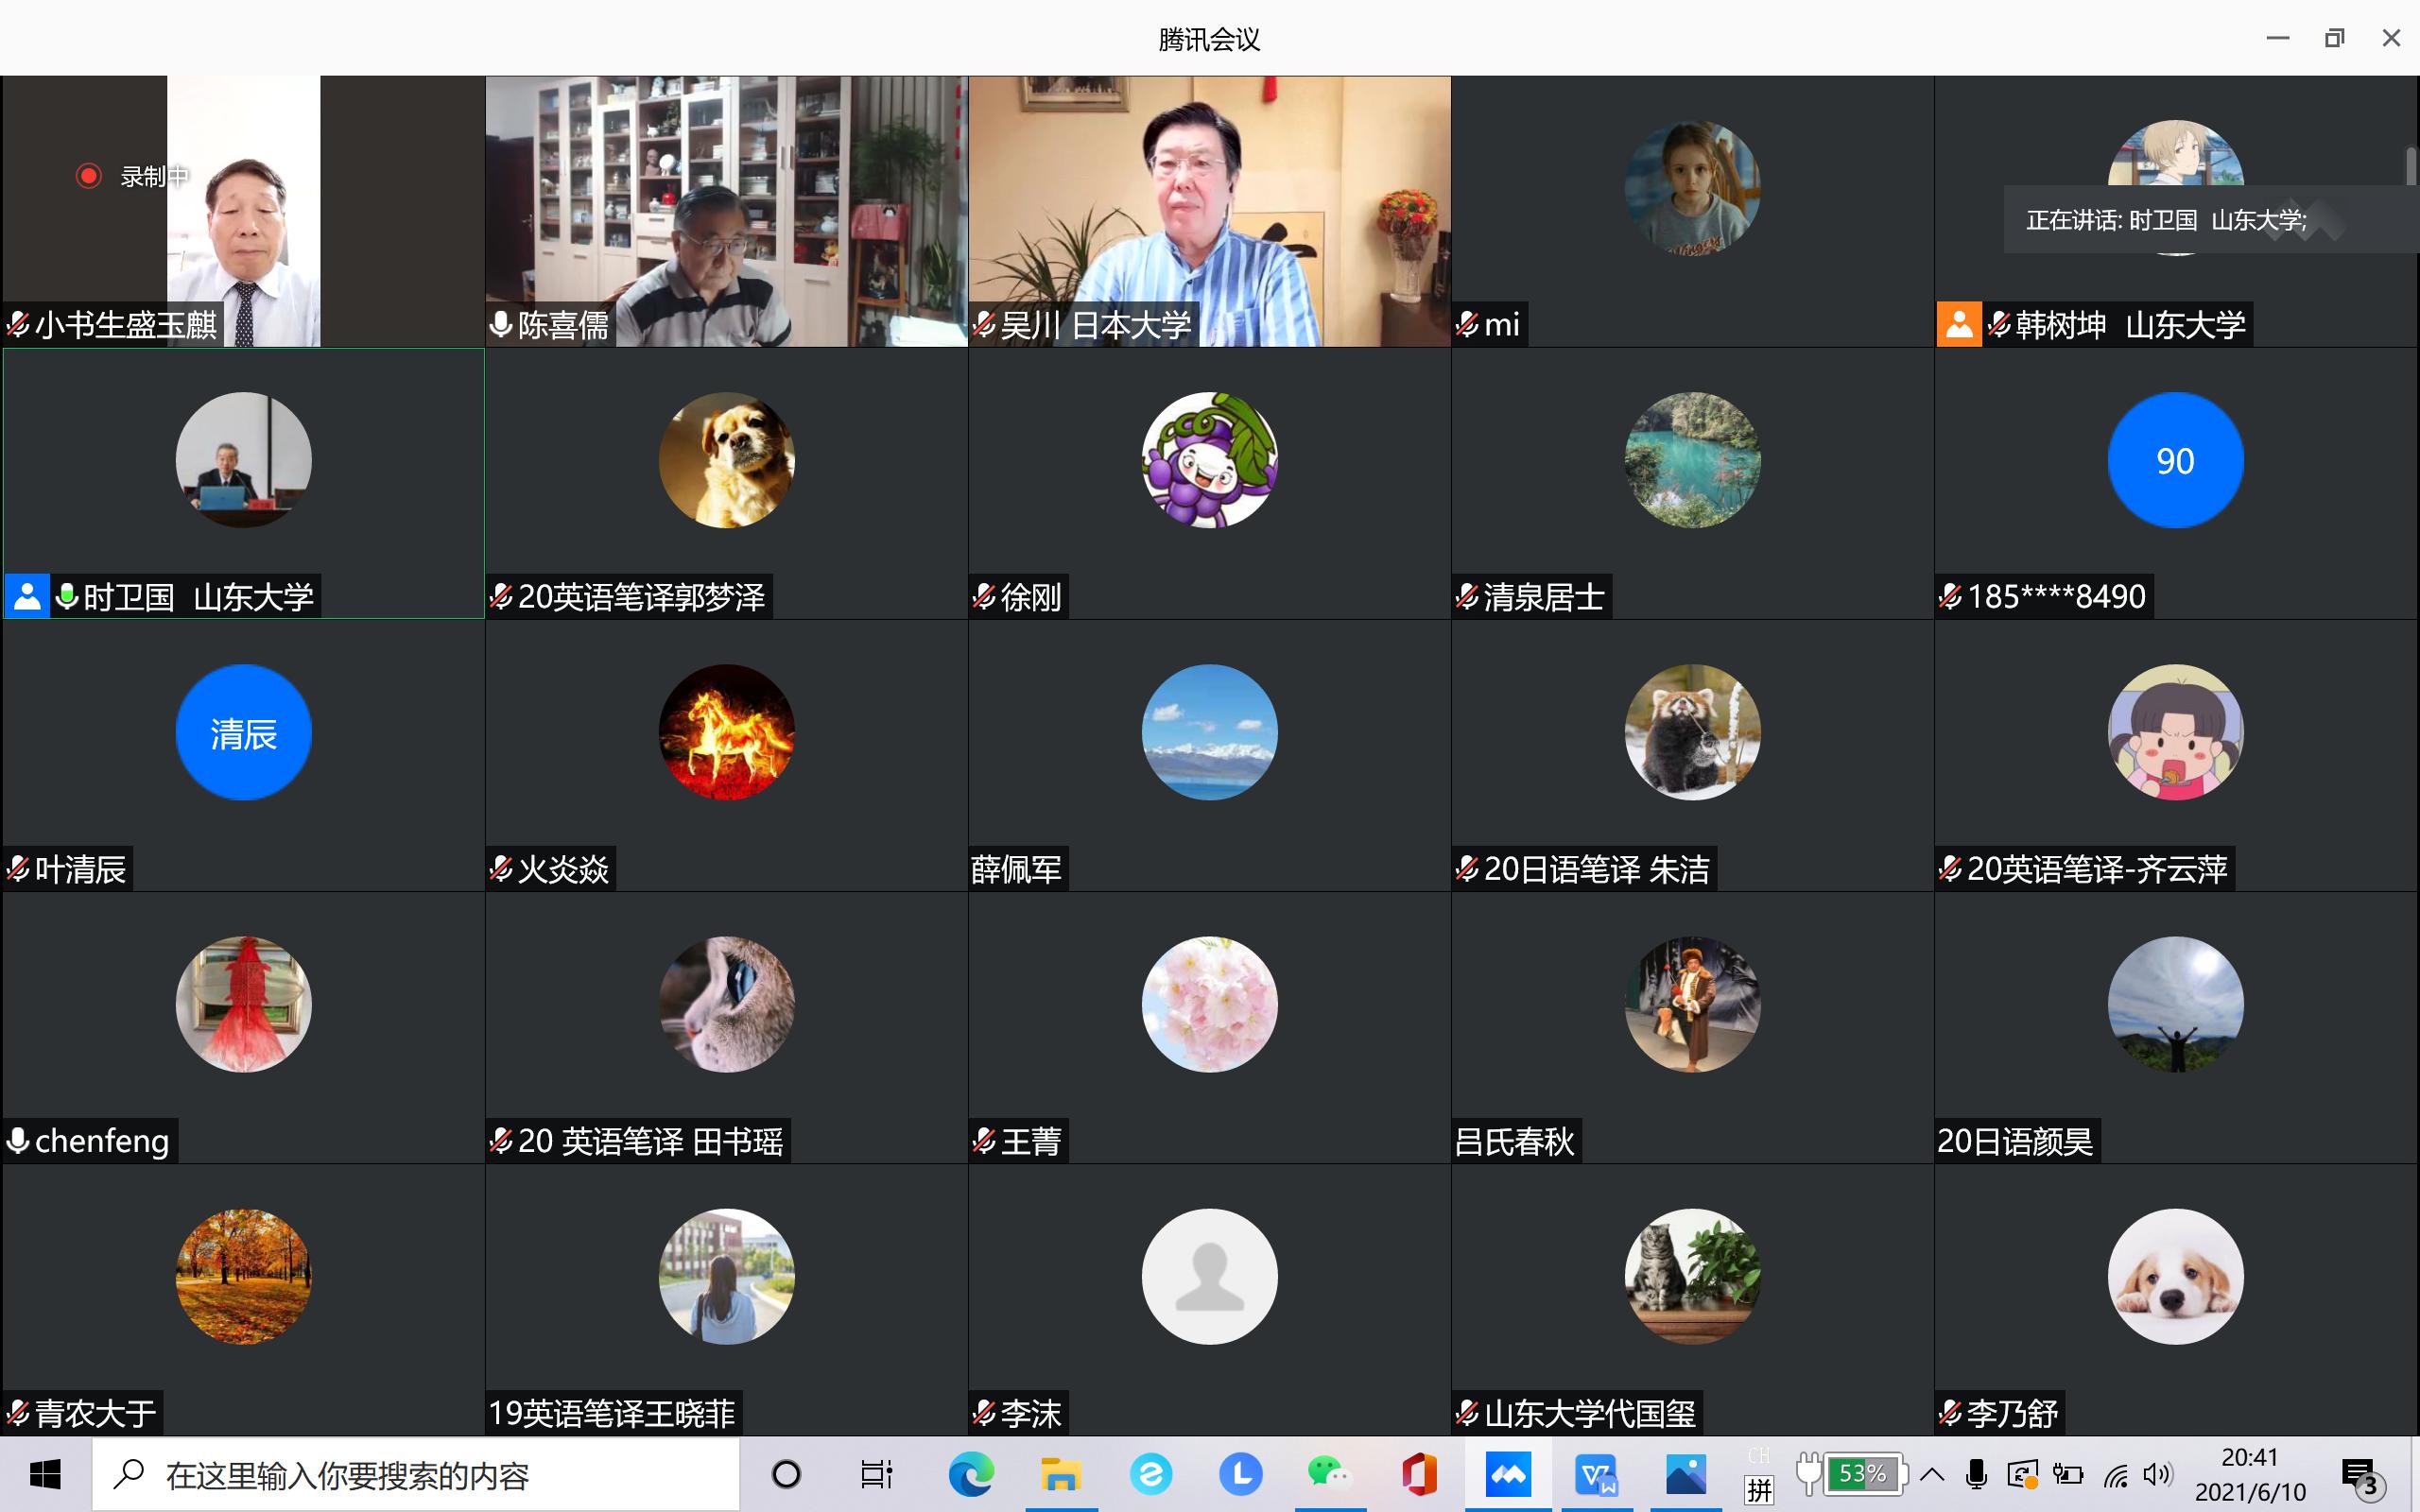Click the system tray microphone icon
Image resolution: width=2420 pixels, height=1512 pixels.
(x=1976, y=1475)
